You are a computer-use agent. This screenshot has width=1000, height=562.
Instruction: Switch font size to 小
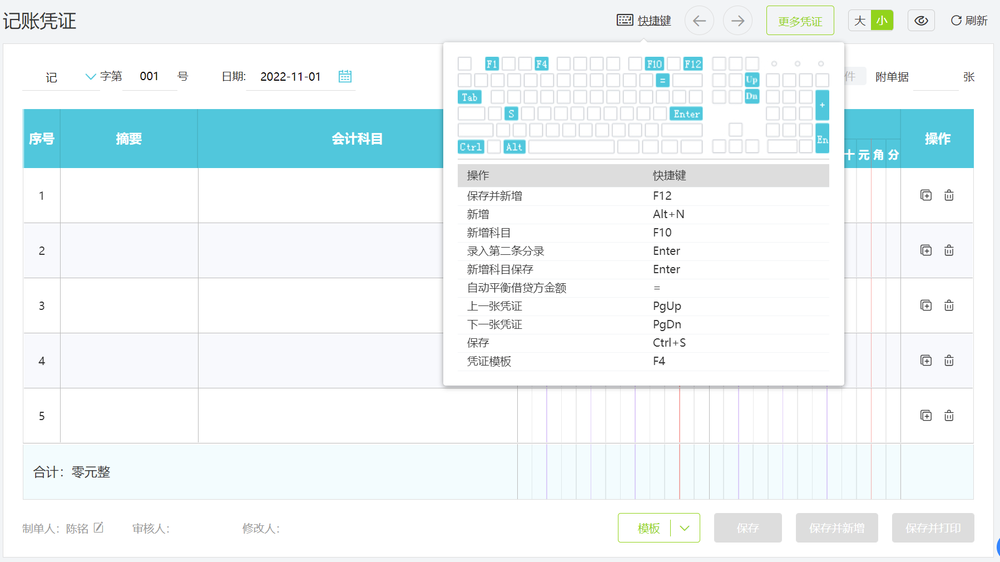tap(881, 21)
